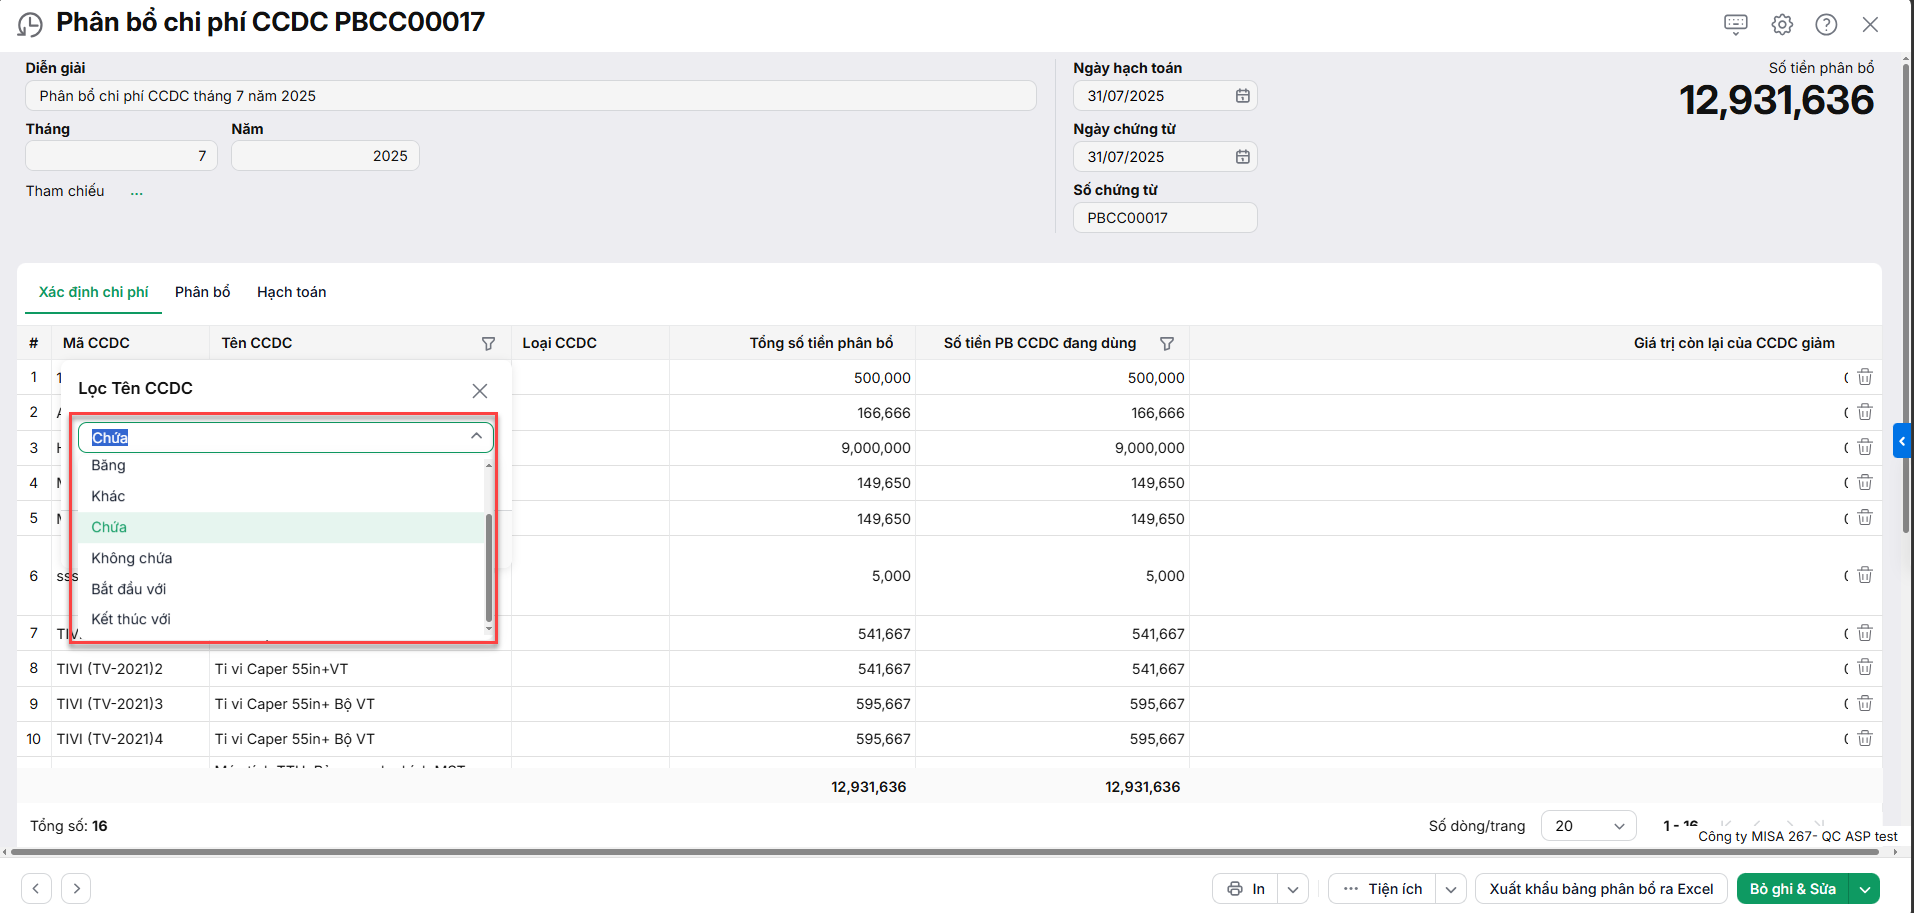Image resolution: width=1914 pixels, height=913 pixels.
Task: Click the Ngày chứng từ date field
Action: click(1165, 157)
